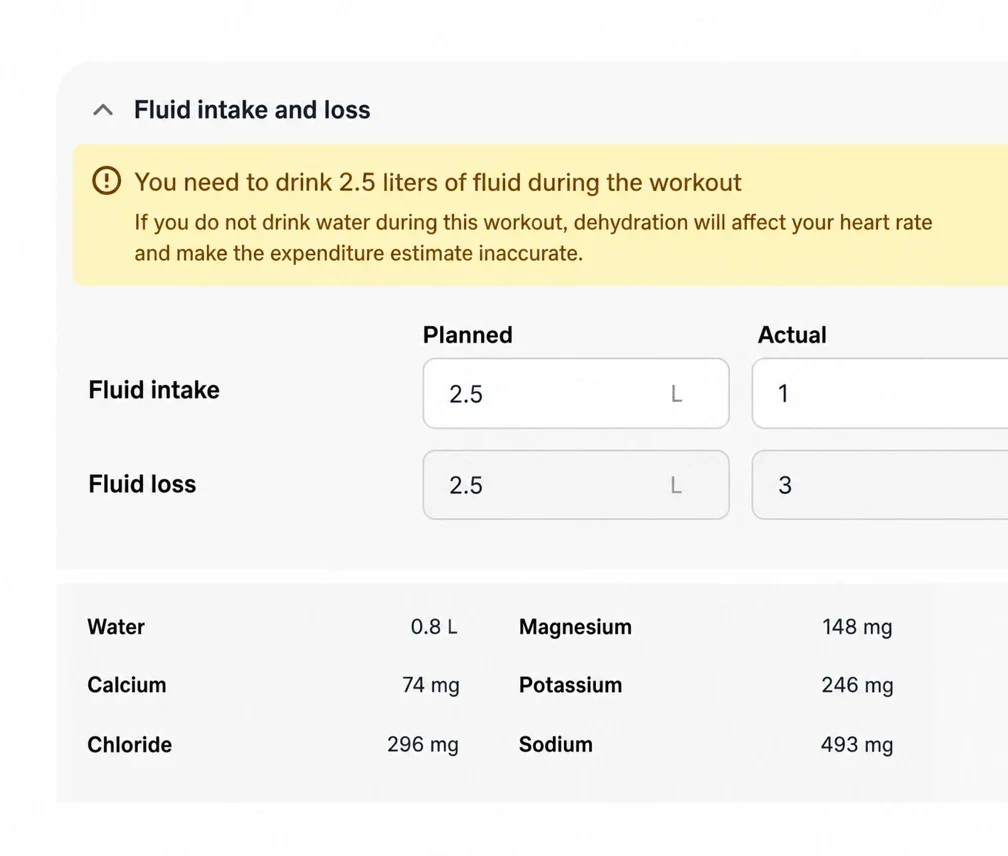
Task: Click the dehydration warning description text
Action: click(533, 238)
